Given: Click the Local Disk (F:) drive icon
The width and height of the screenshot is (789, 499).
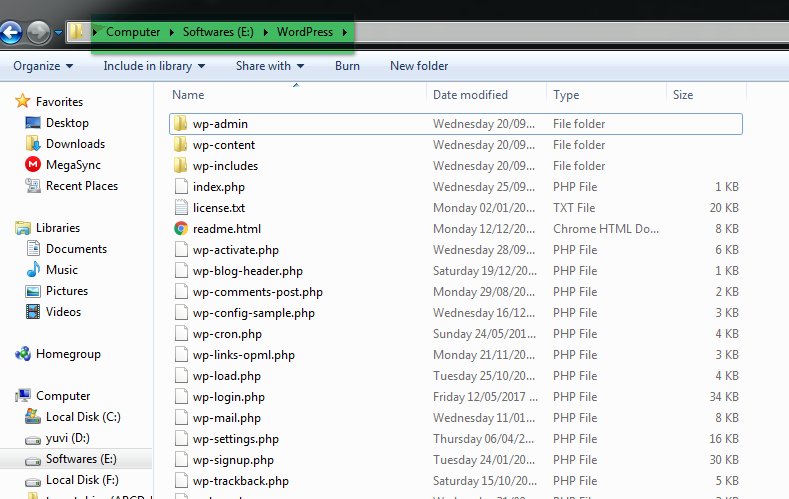Looking at the screenshot, I should 33,482.
